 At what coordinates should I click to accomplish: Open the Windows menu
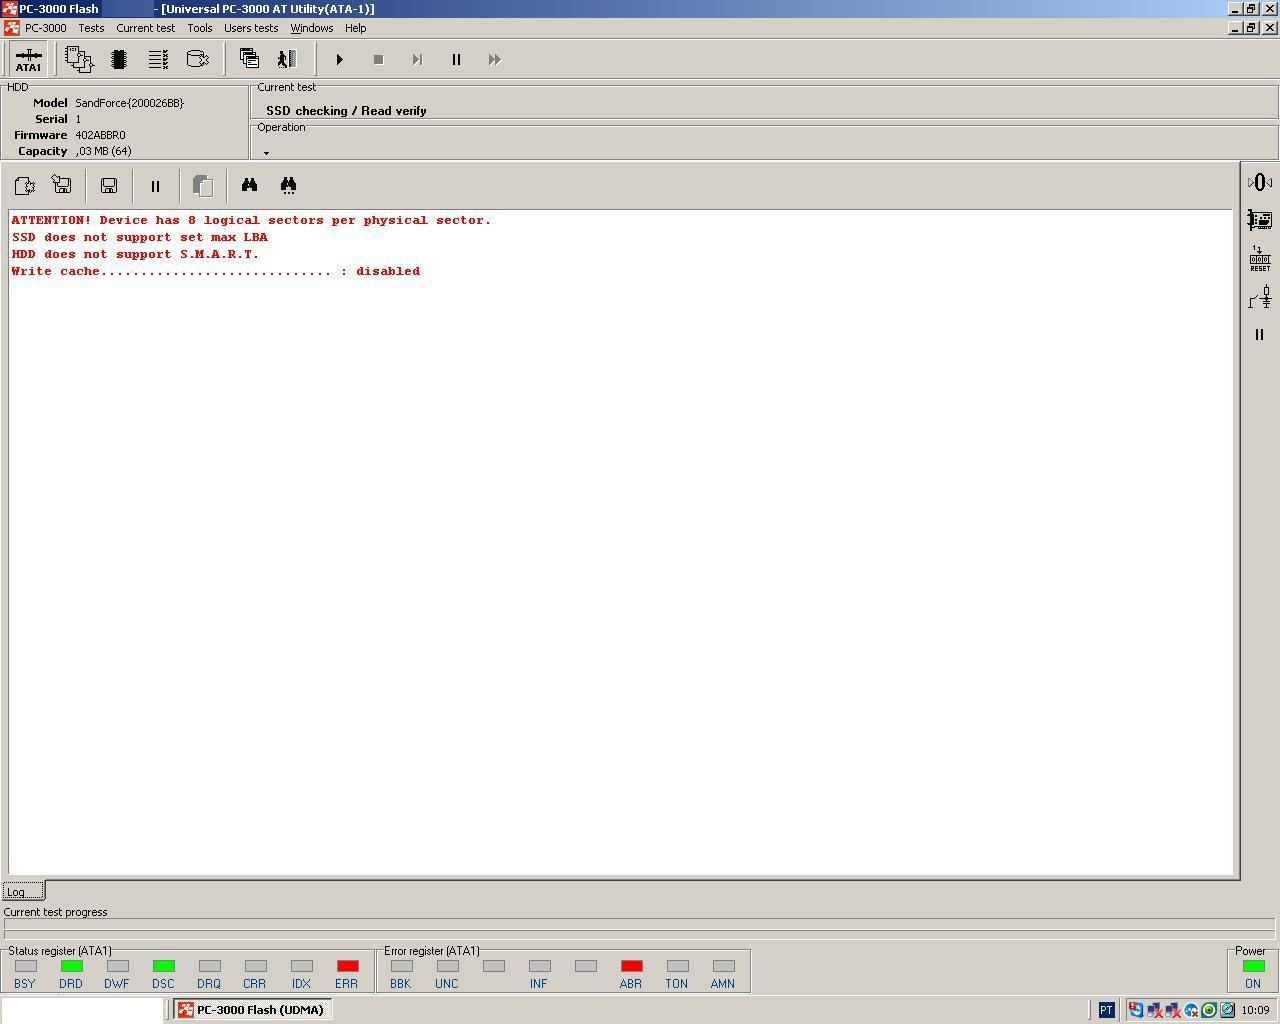(312, 28)
